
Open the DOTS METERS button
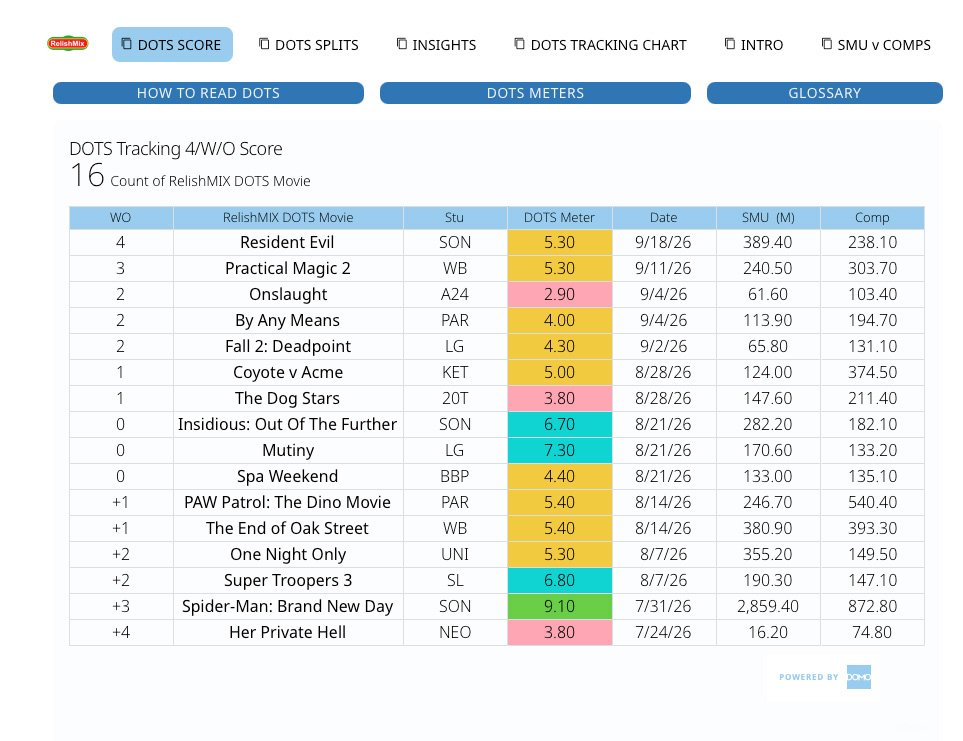[x=535, y=93]
